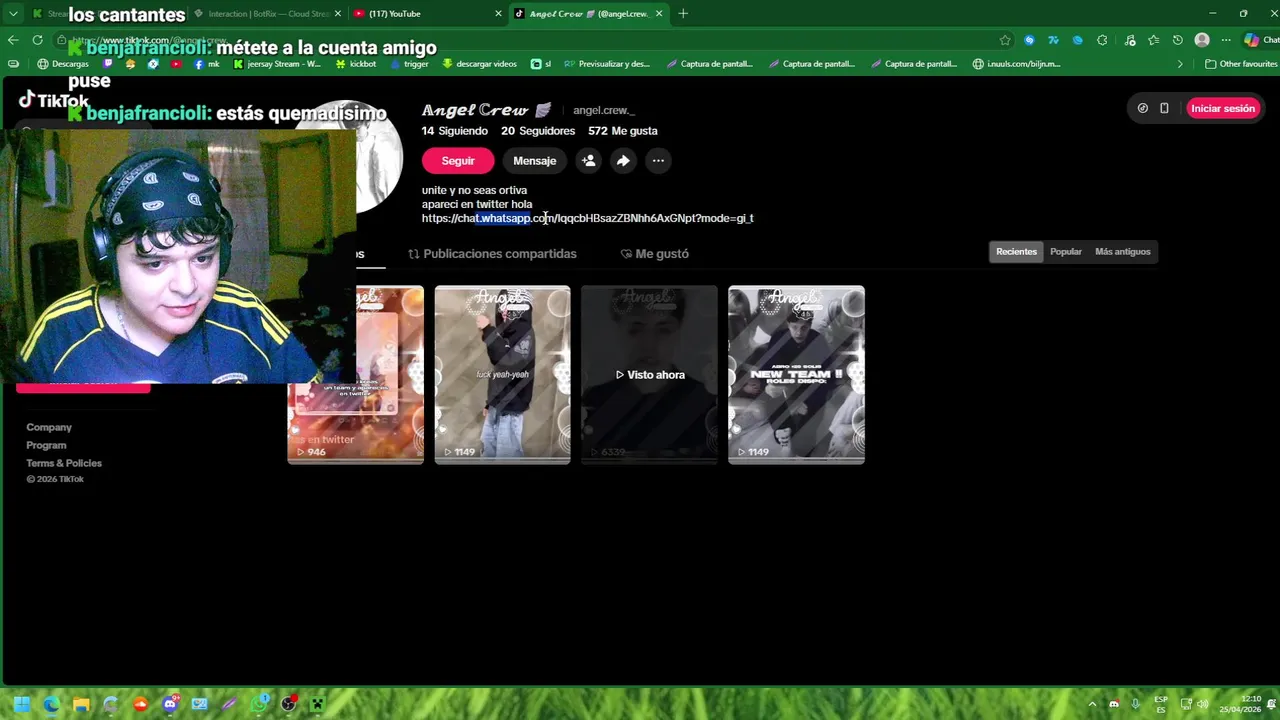Open the trigger bookmark
Screen dimensions: 1280x720
tap(409, 64)
